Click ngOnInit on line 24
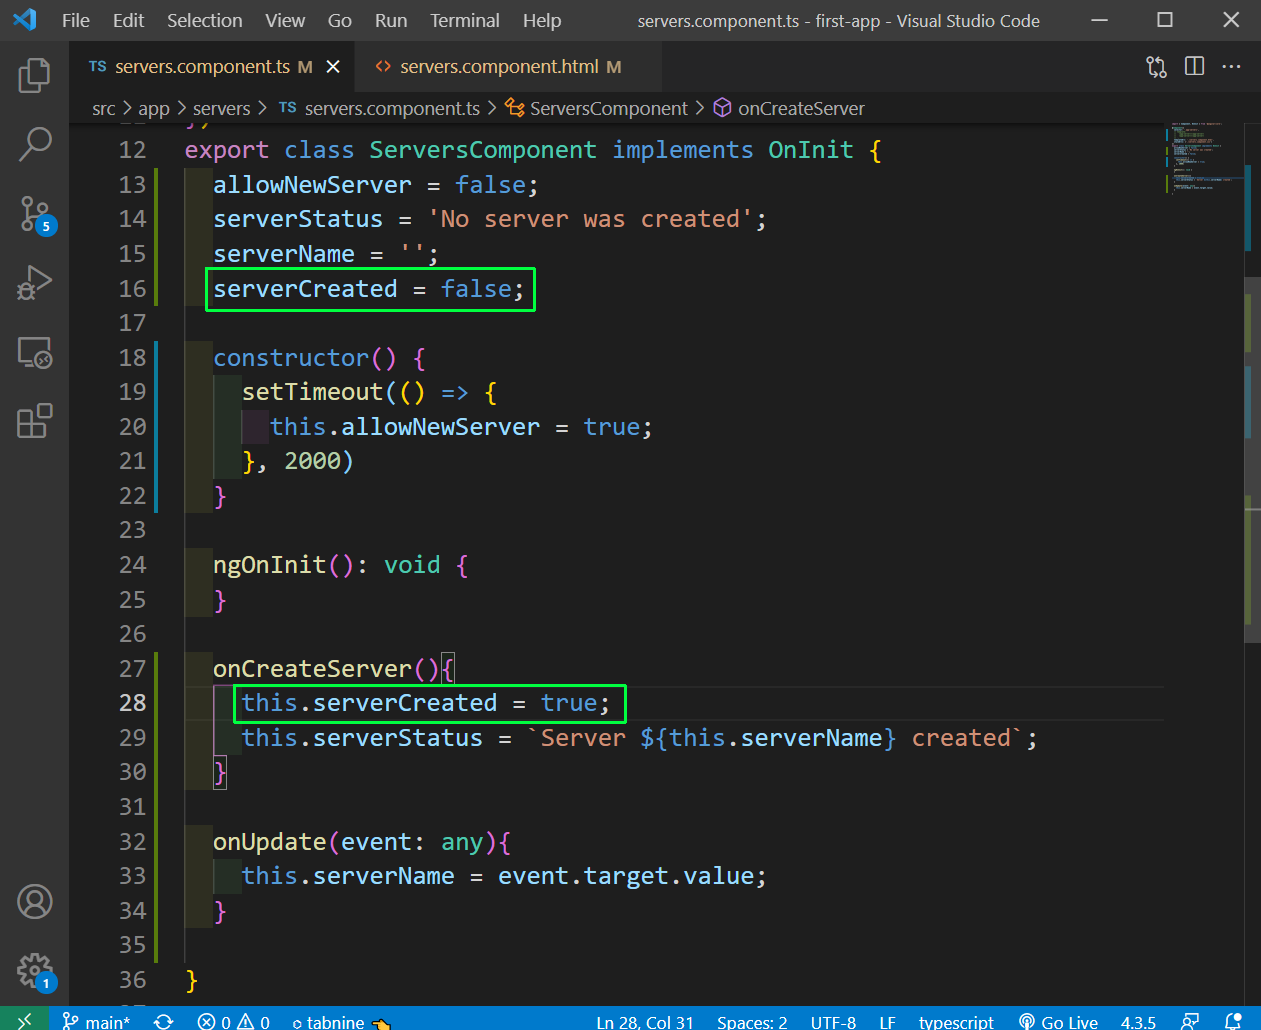This screenshot has height=1030, width=1261. [269, 565]
